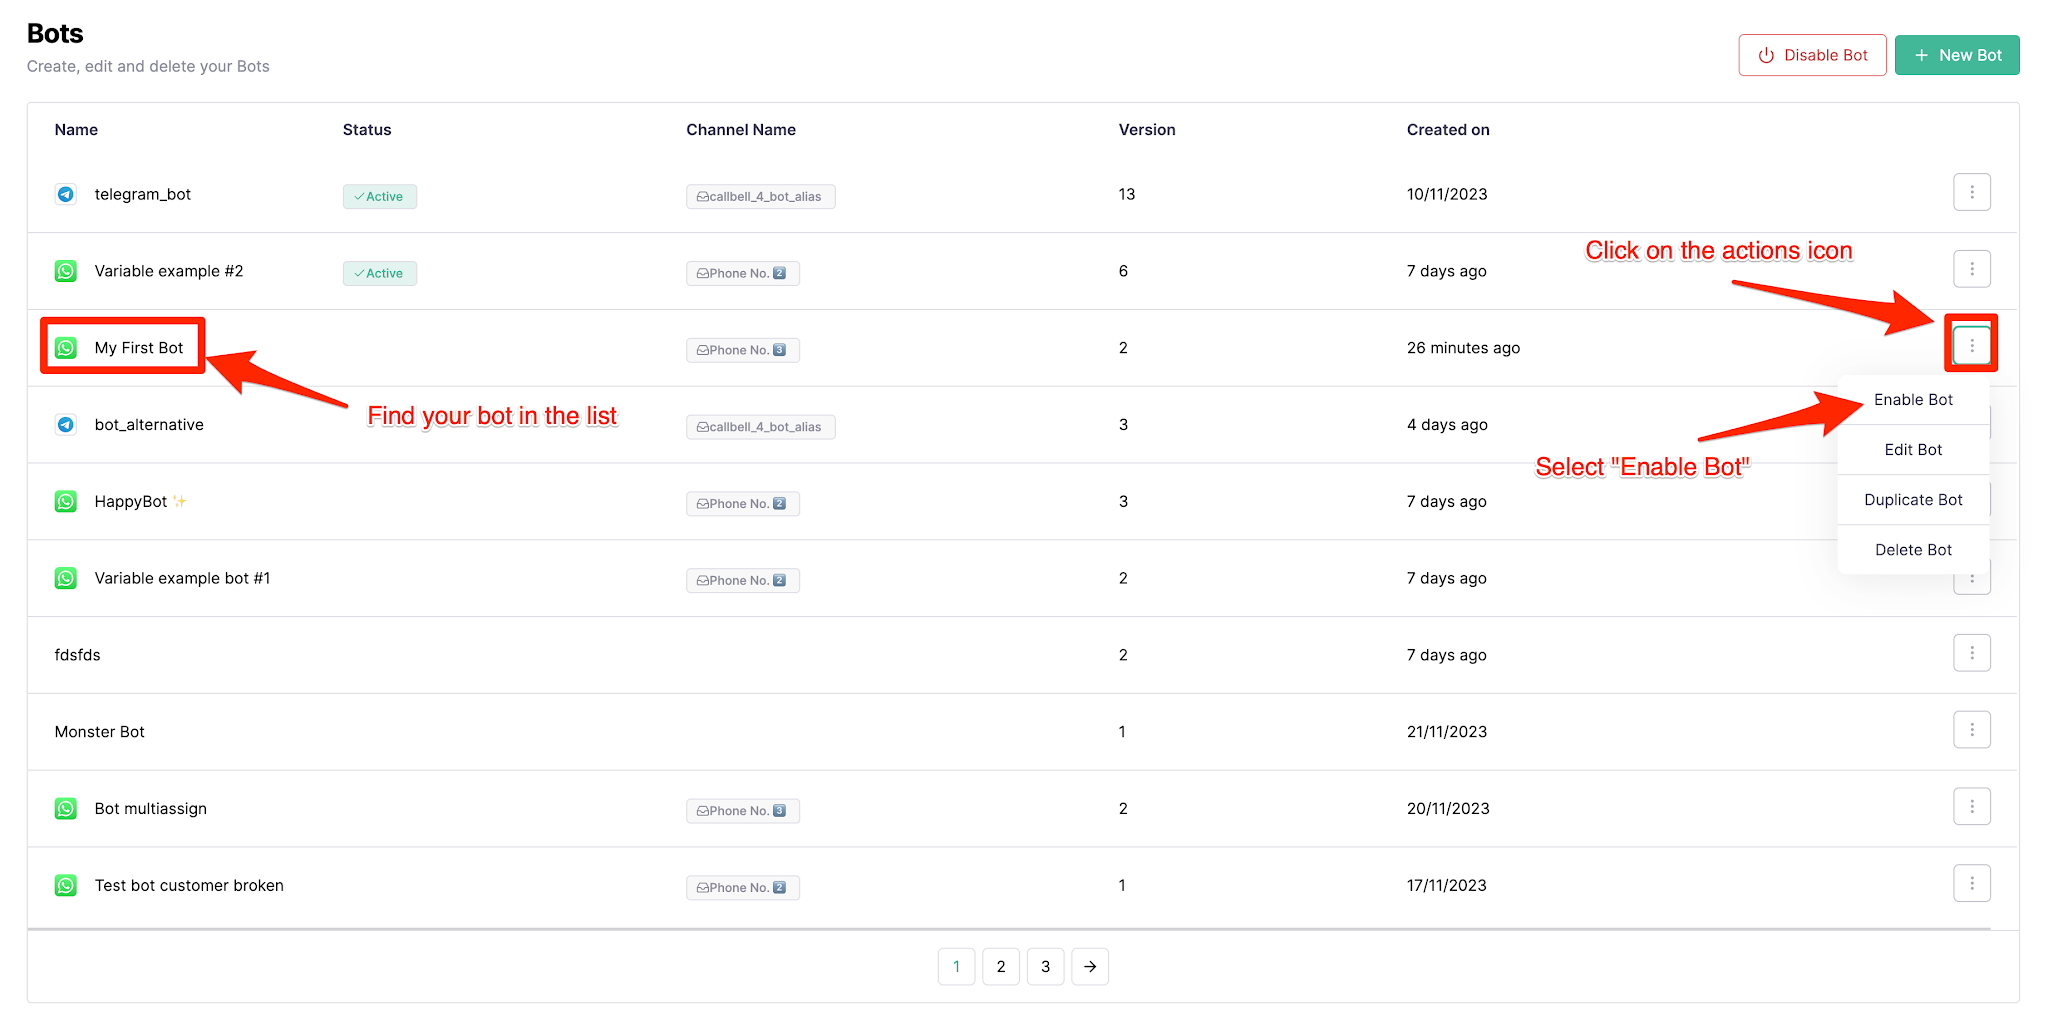The width and height of the screenshot is (2048, 1015).
Task: Select Enable Bot from the menu
Action: point(1913,400)
